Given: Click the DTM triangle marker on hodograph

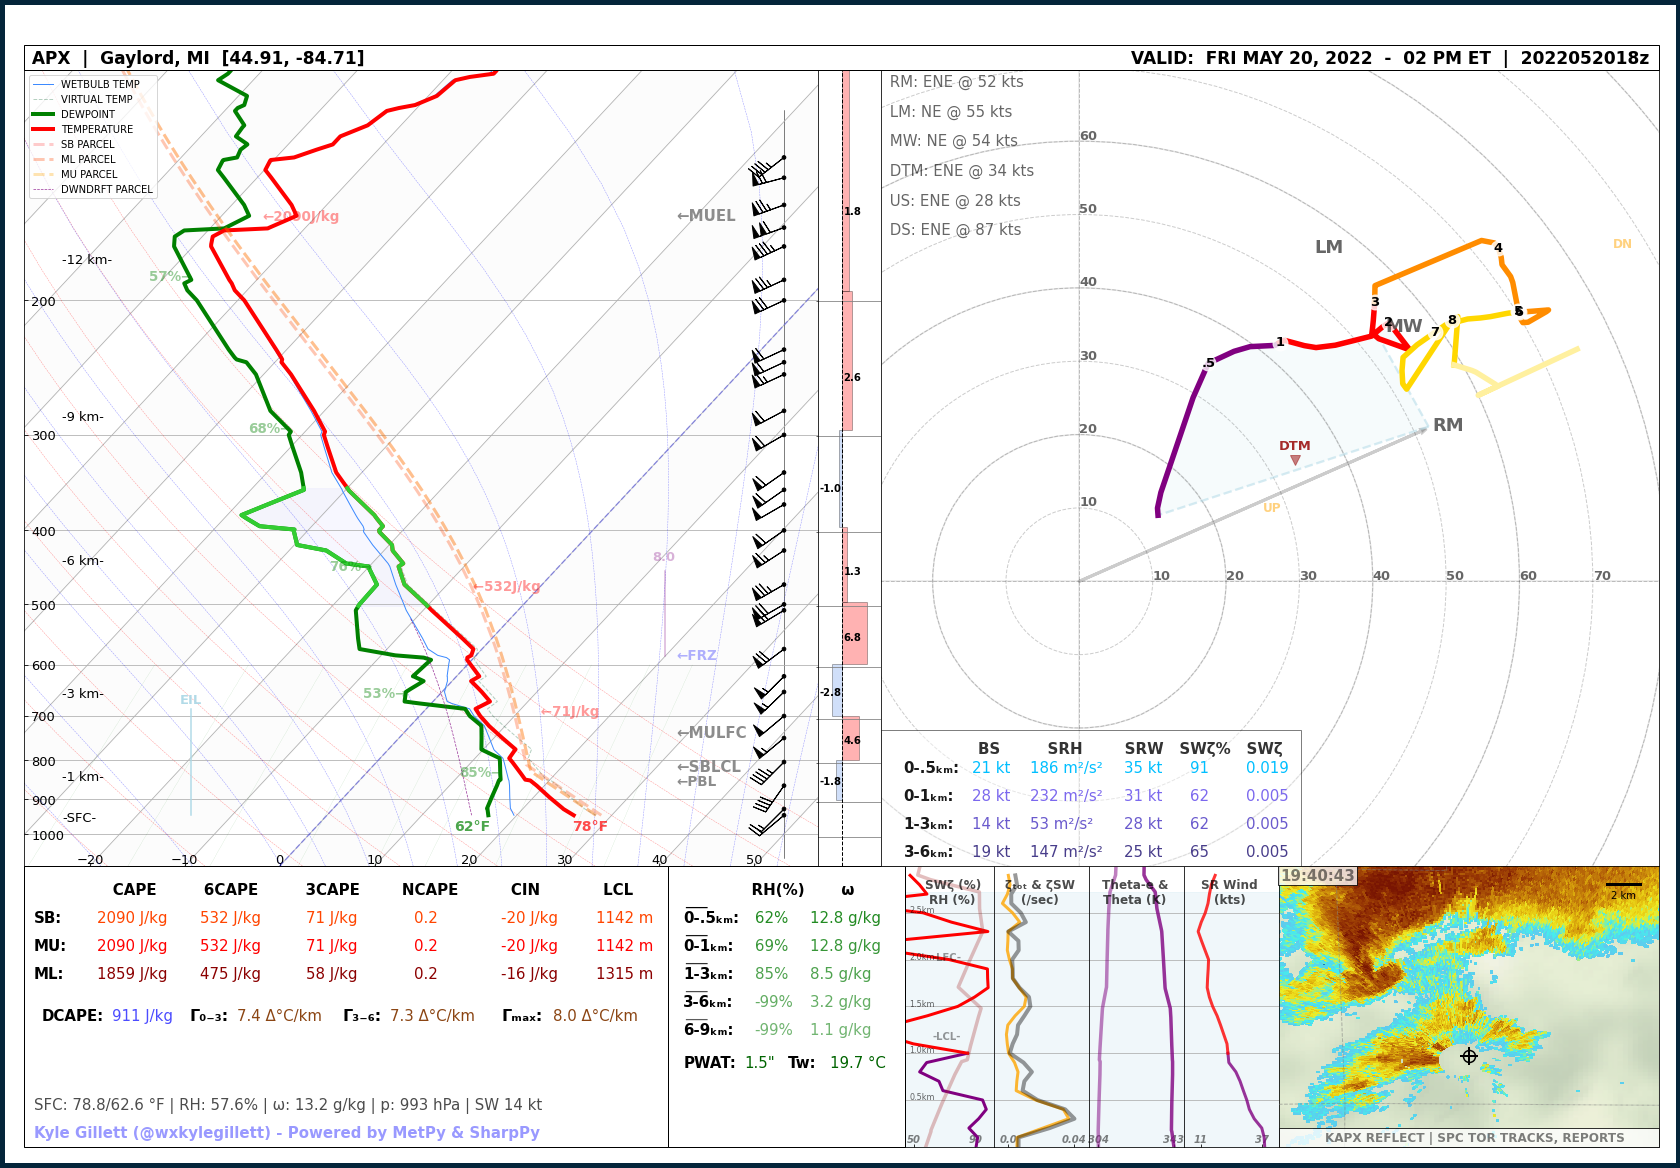Looking at the screenshot, I should (1295, 460).
